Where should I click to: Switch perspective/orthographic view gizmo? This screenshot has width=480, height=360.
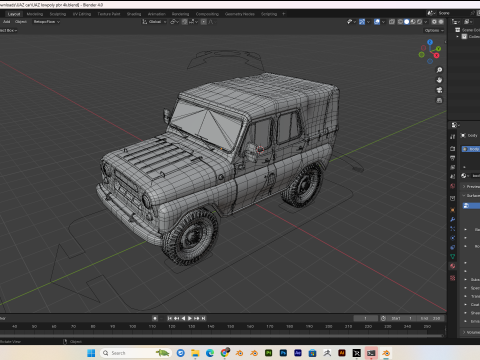[x=439, y=100]
